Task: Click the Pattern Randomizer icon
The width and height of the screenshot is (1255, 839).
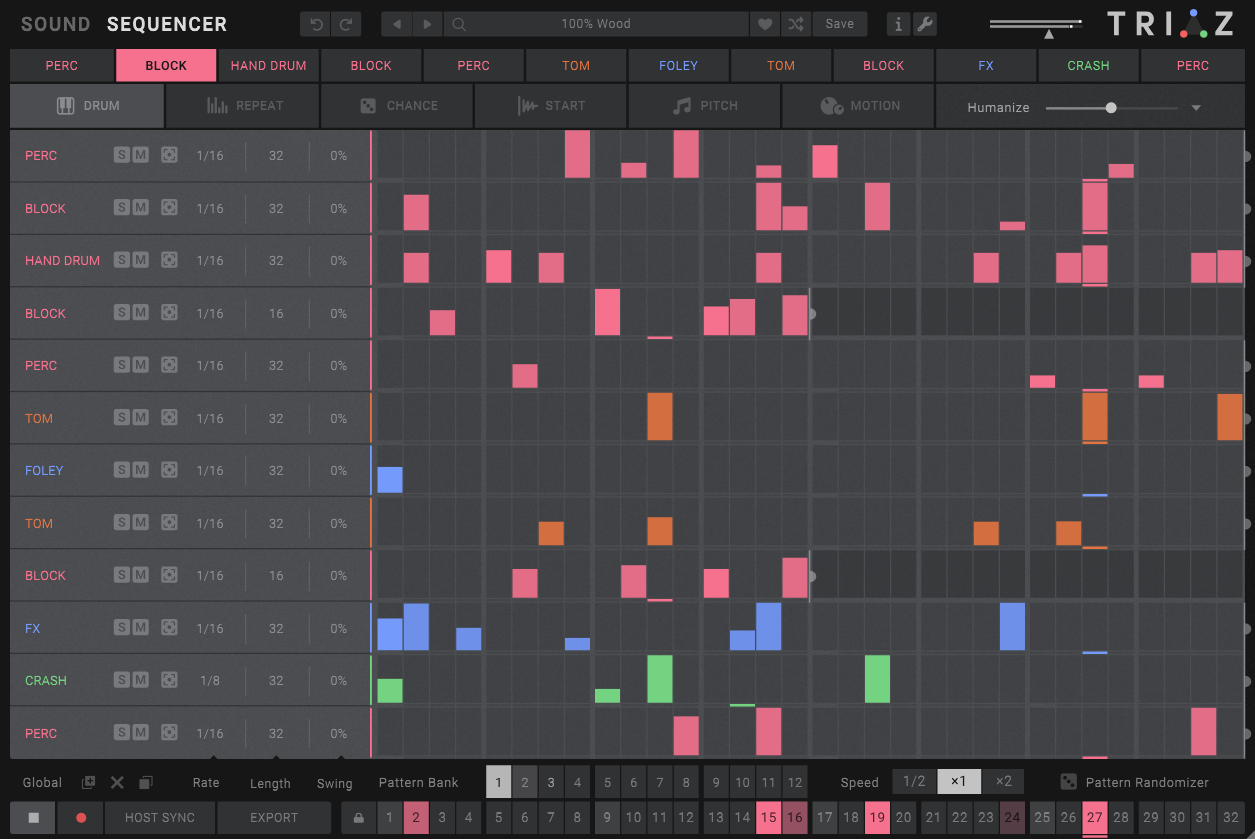Action: tap(1068, 782)
